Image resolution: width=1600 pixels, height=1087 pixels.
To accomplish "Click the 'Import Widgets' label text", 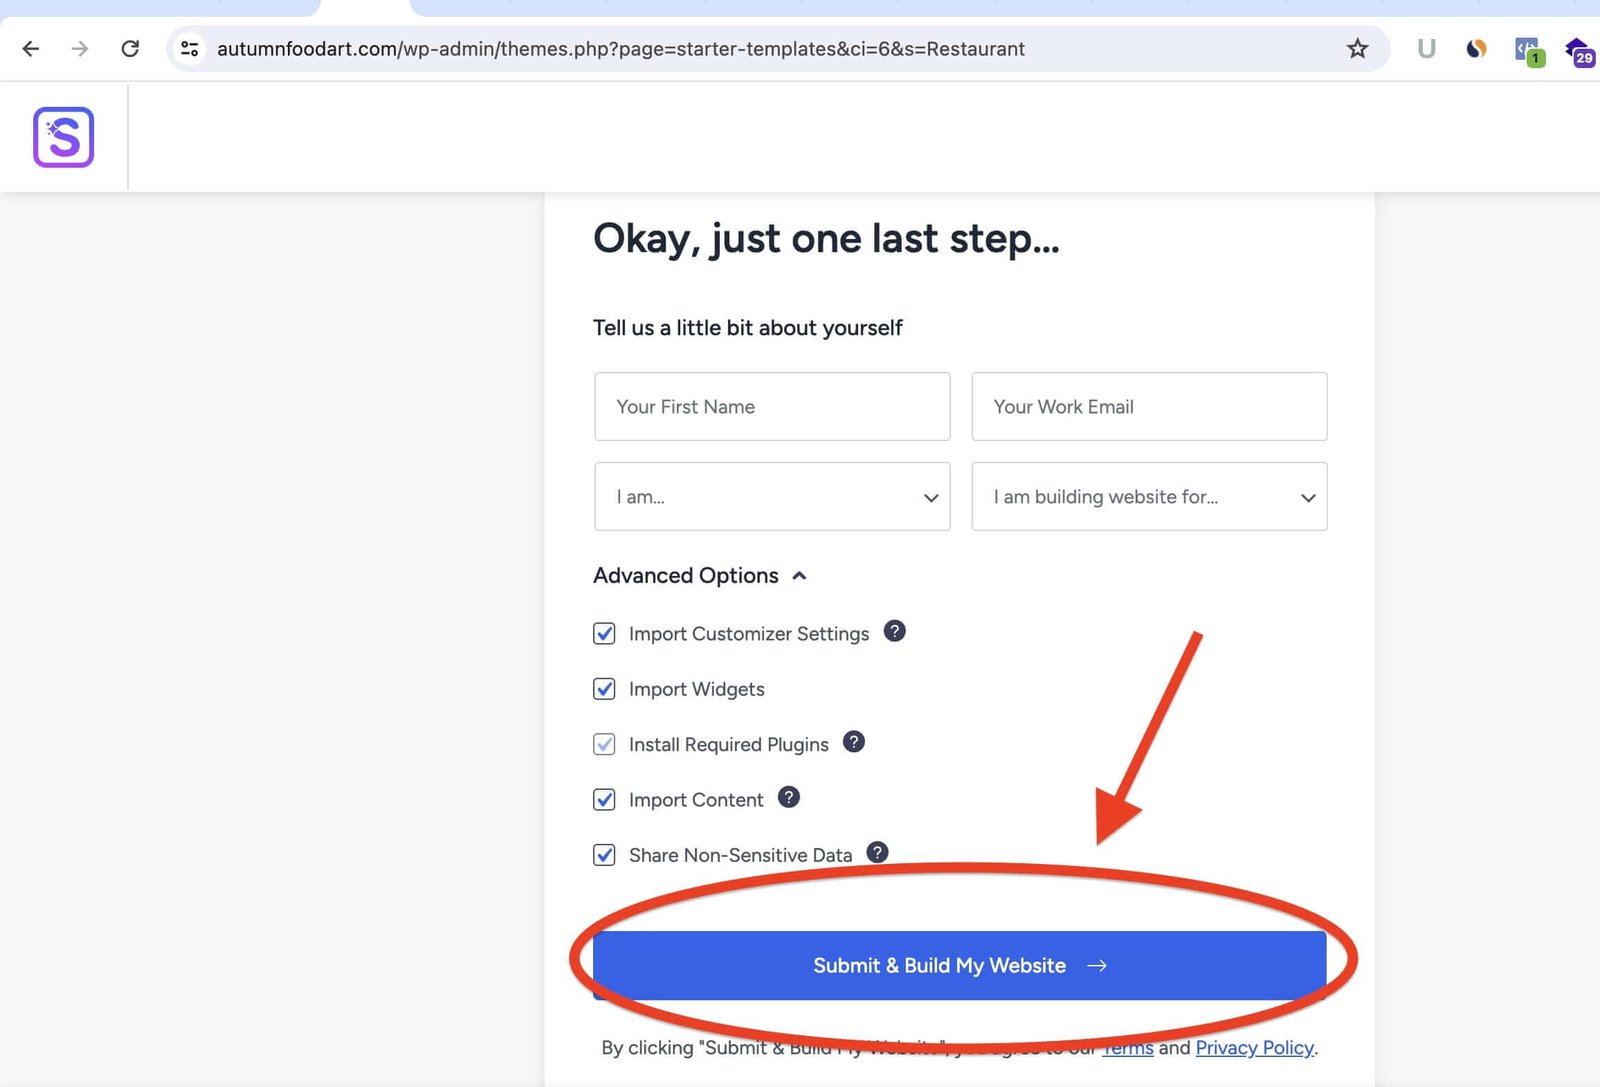I will (x=697, y=689).
